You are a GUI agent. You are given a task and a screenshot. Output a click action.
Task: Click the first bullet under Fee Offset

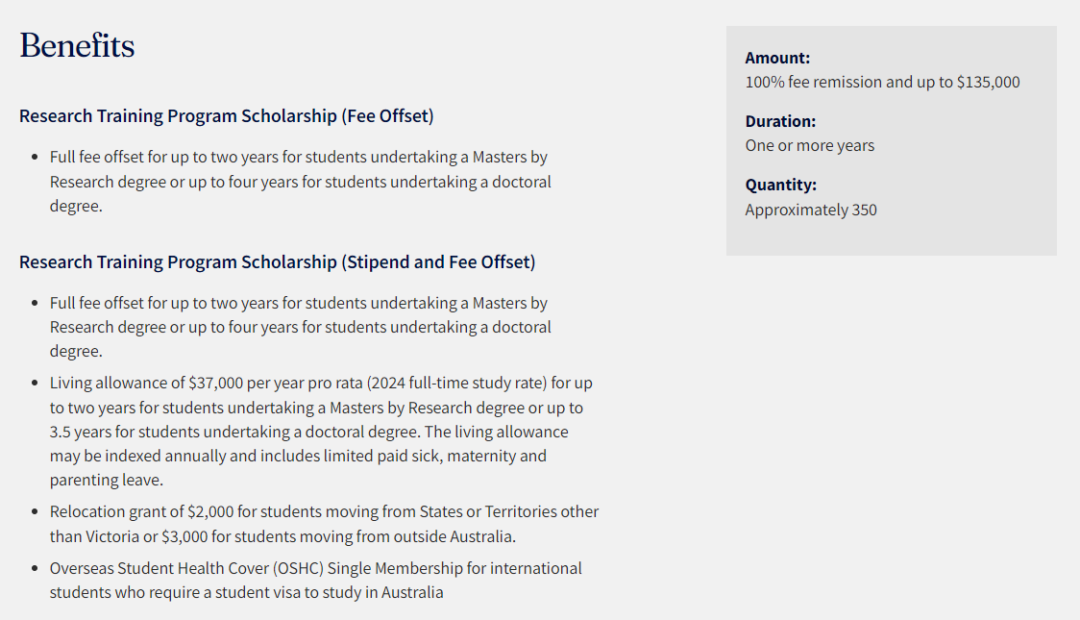[x=300, y=182]
